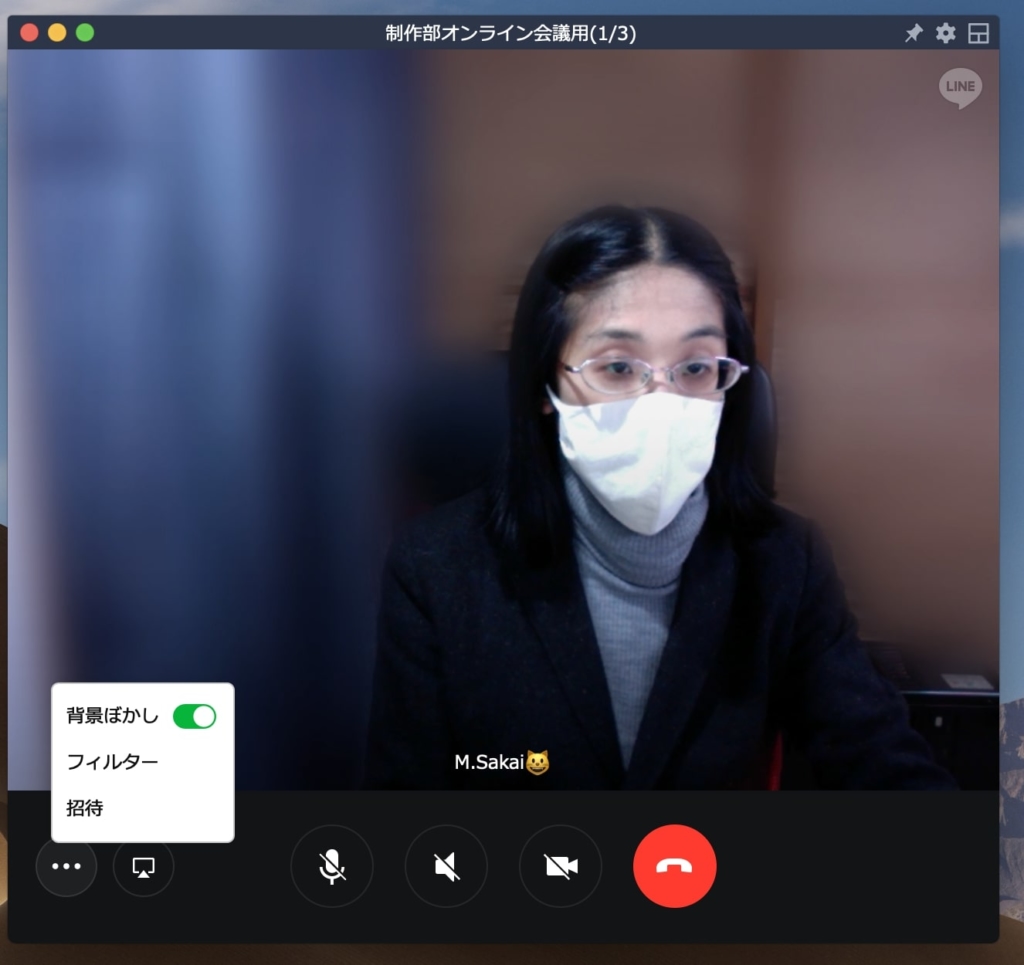The image size is (1024, 965).
Task: Click the window title 制作部オンライン会議用(1/3)
Action: pyautogui.click(x=510, y=33)
